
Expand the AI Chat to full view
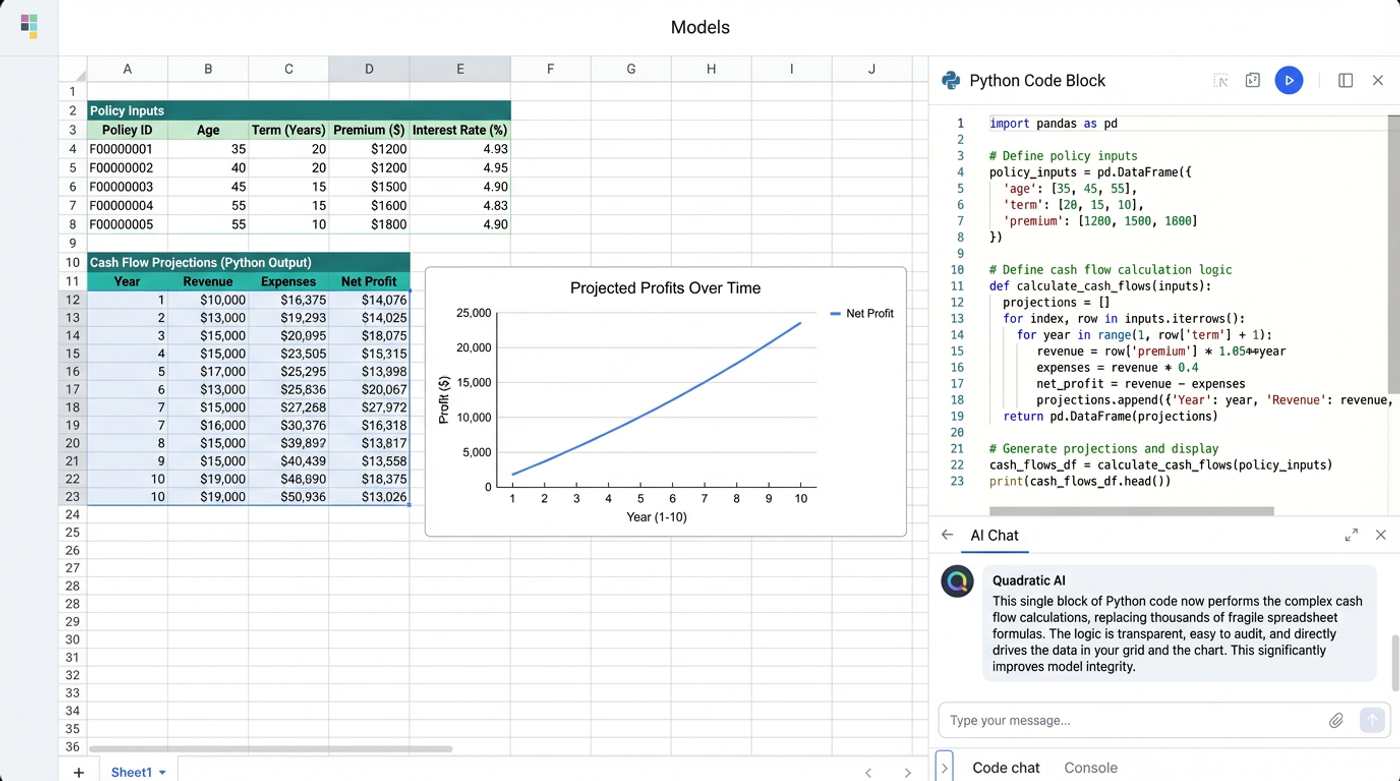coord(1351,535)
